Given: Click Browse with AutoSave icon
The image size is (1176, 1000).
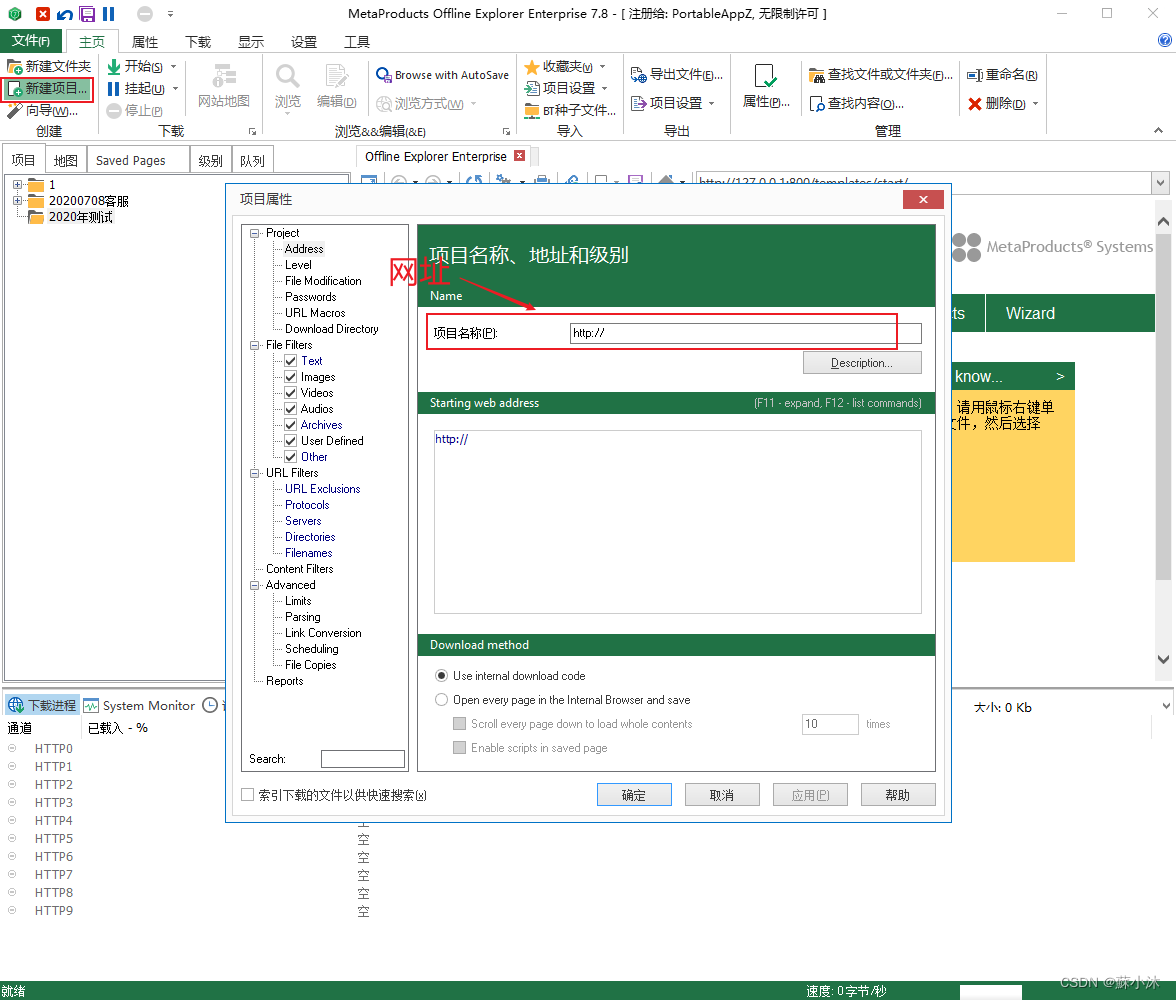Looking at the screenshot, I should coord(384,75).
